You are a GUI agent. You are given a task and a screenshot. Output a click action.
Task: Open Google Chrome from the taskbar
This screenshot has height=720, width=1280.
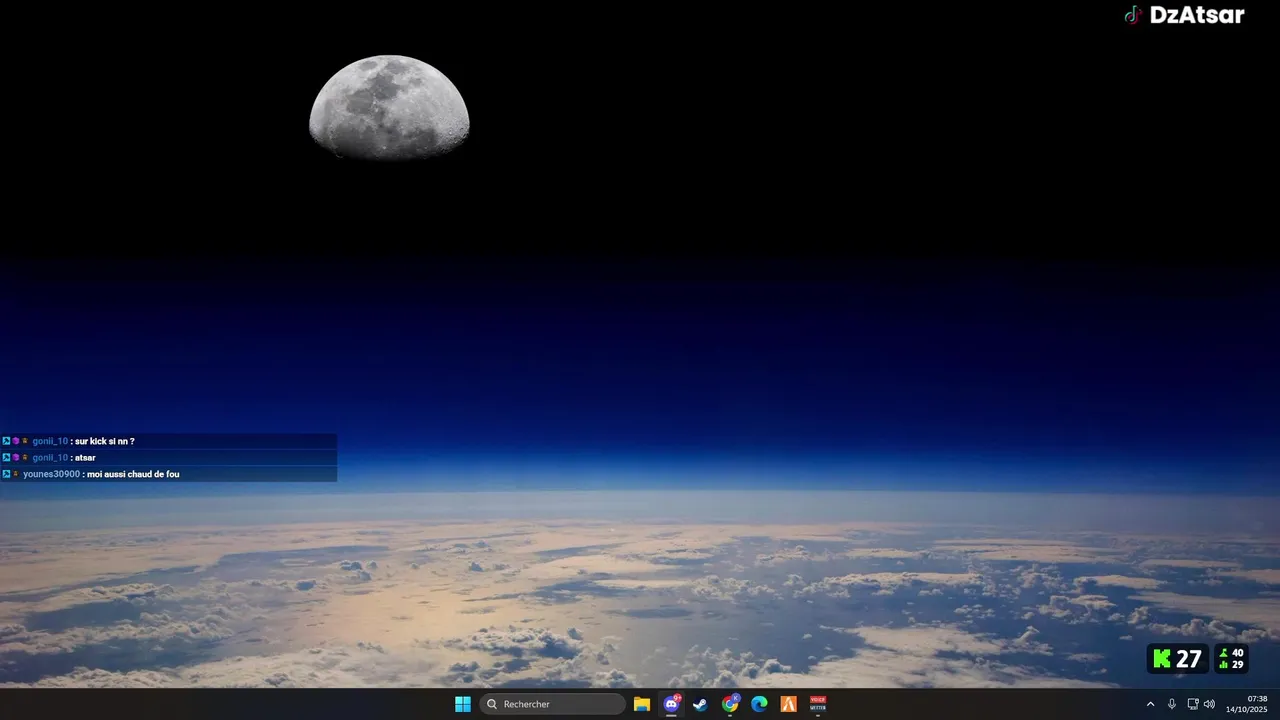tap(730, 704)
